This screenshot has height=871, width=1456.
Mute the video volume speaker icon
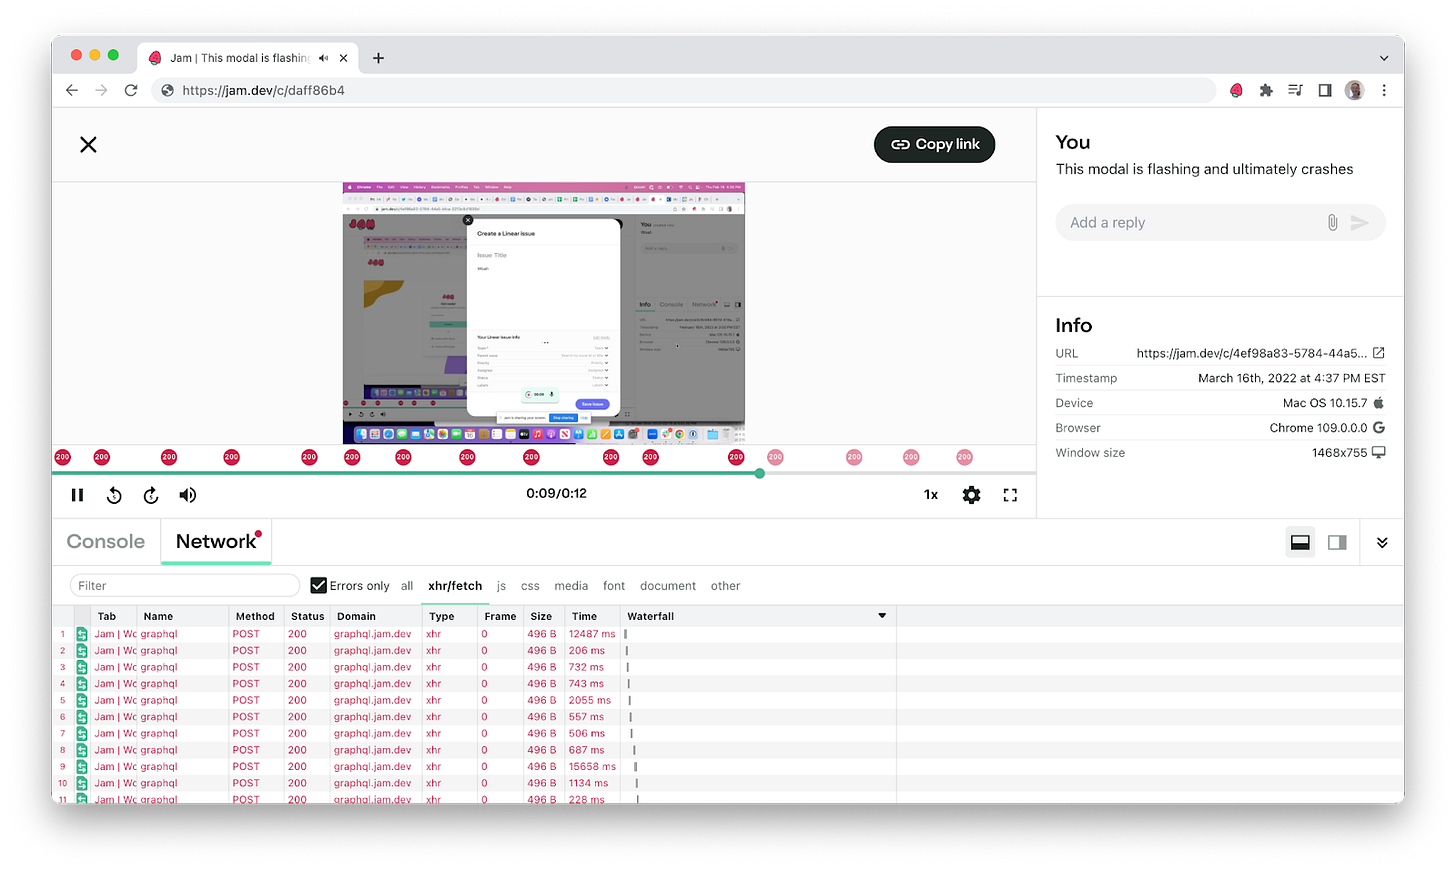(188, 495)
